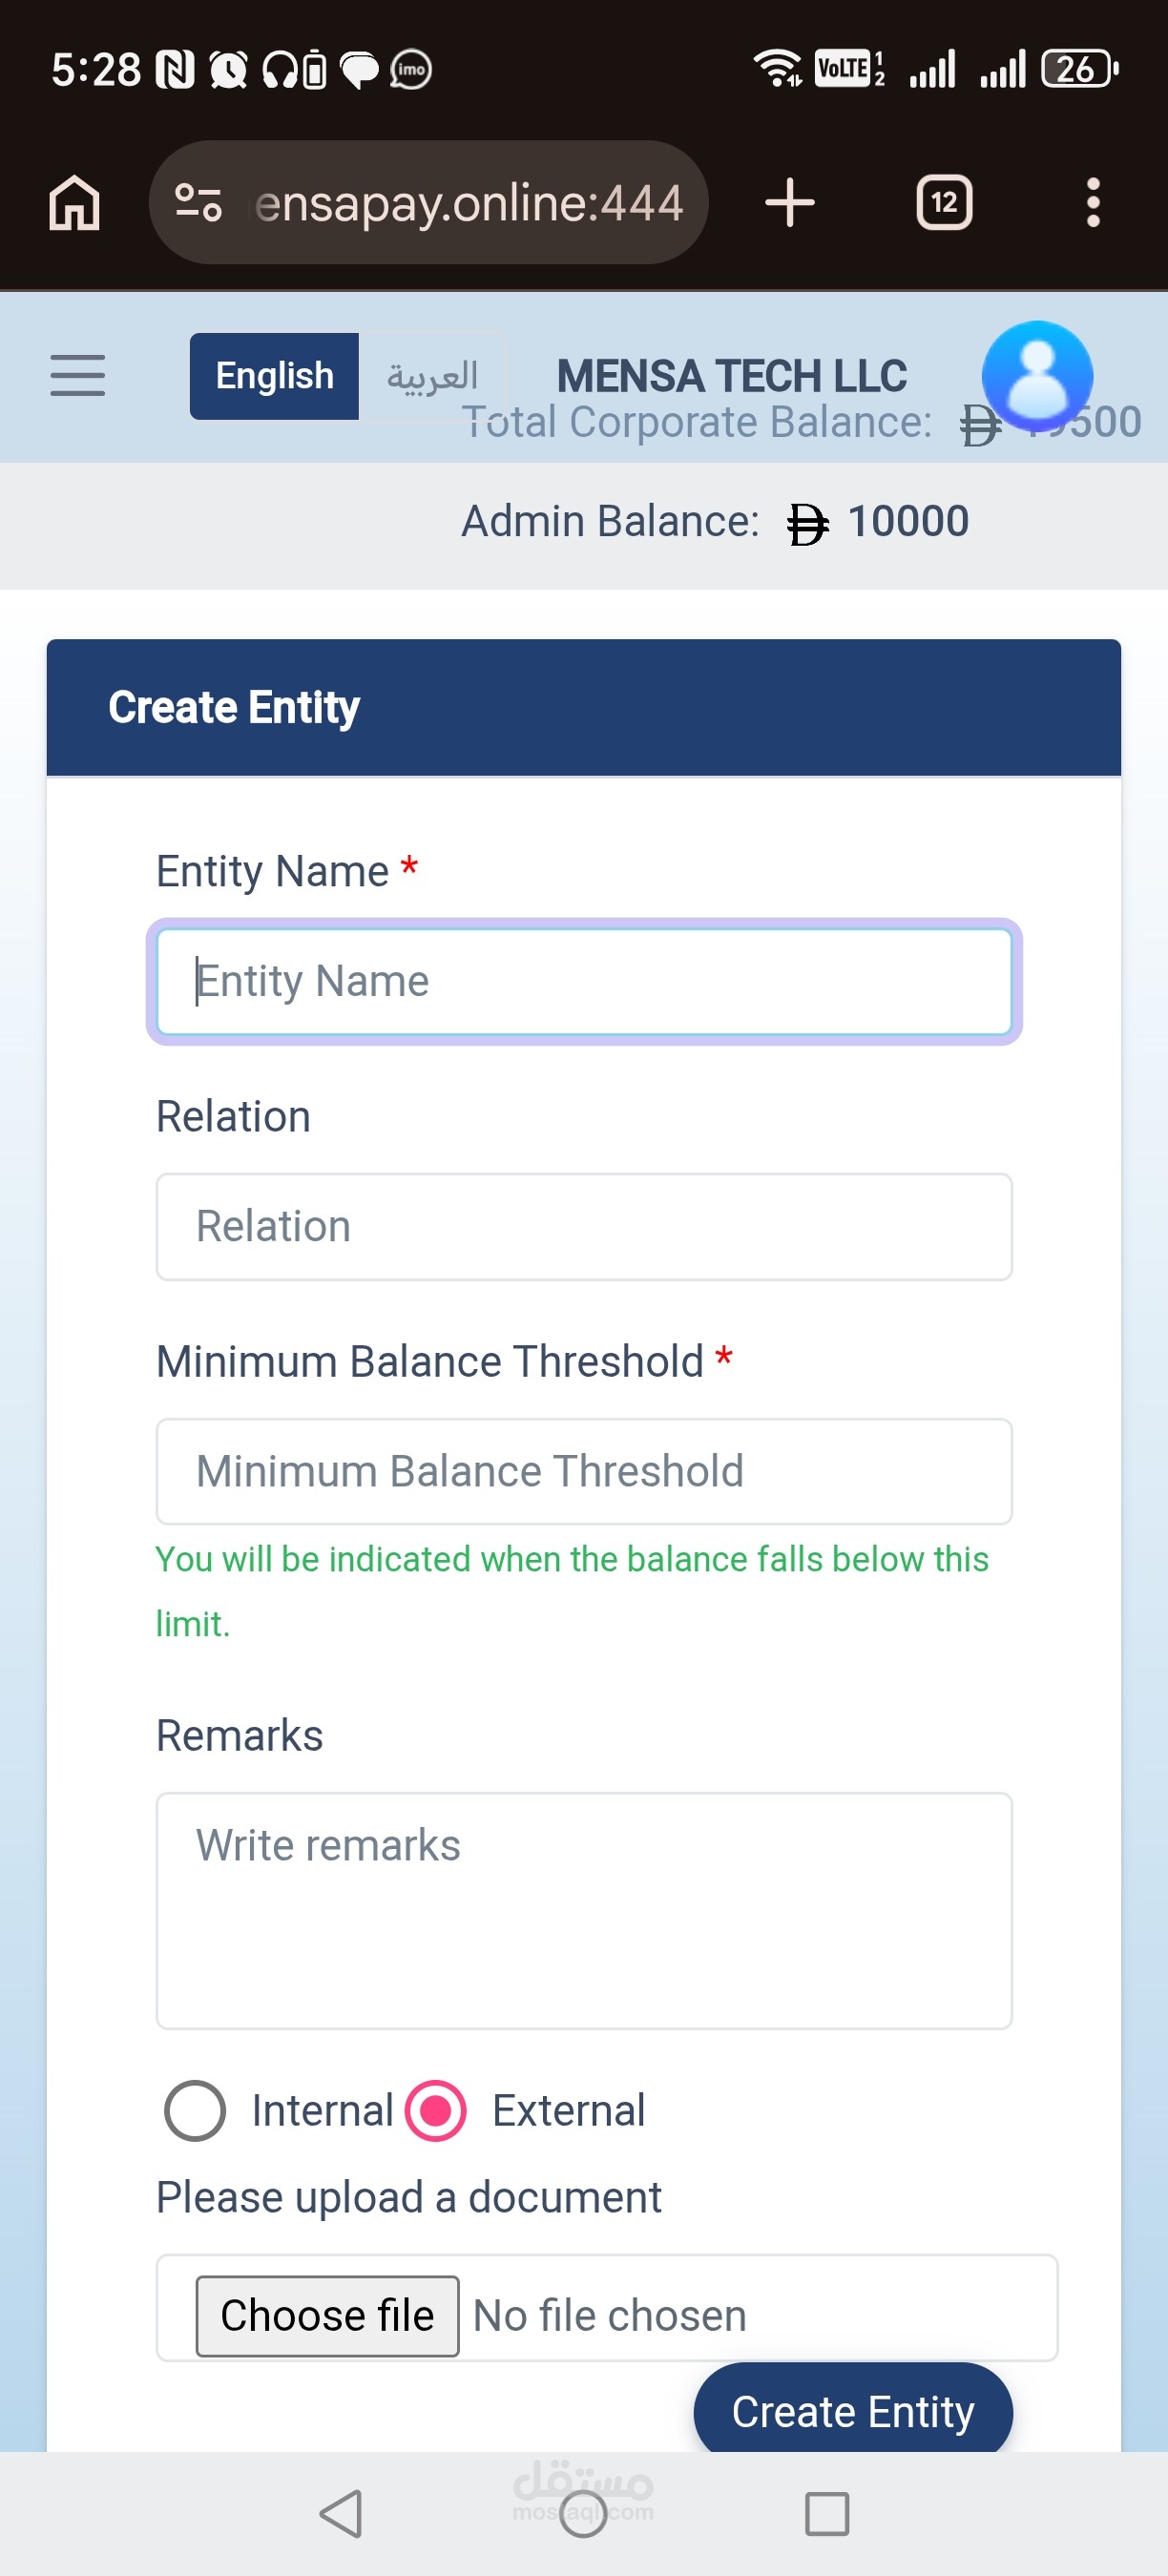Screen dimensions: 1168x2576
Task: Click the Choose file button
Action: (327, 2315)
